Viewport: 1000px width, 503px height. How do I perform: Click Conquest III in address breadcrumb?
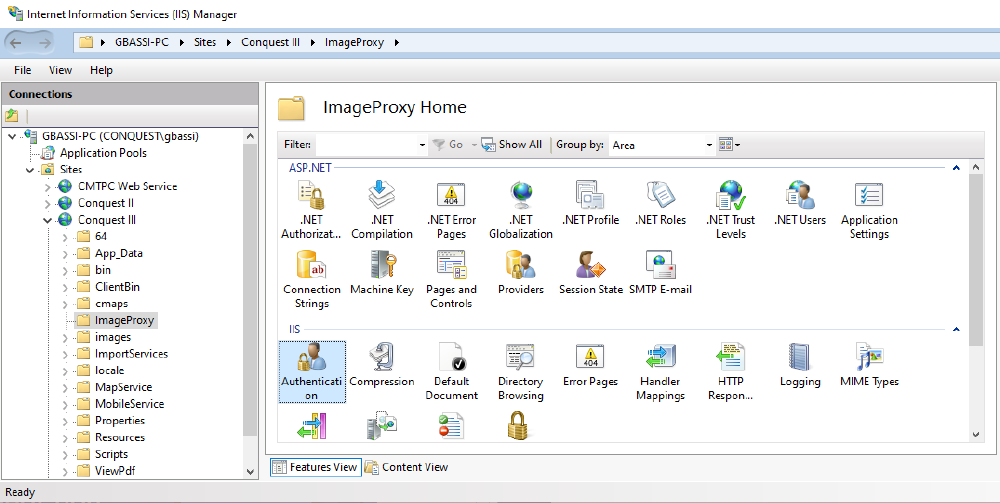pyautogui.click(x=270, y=43)
